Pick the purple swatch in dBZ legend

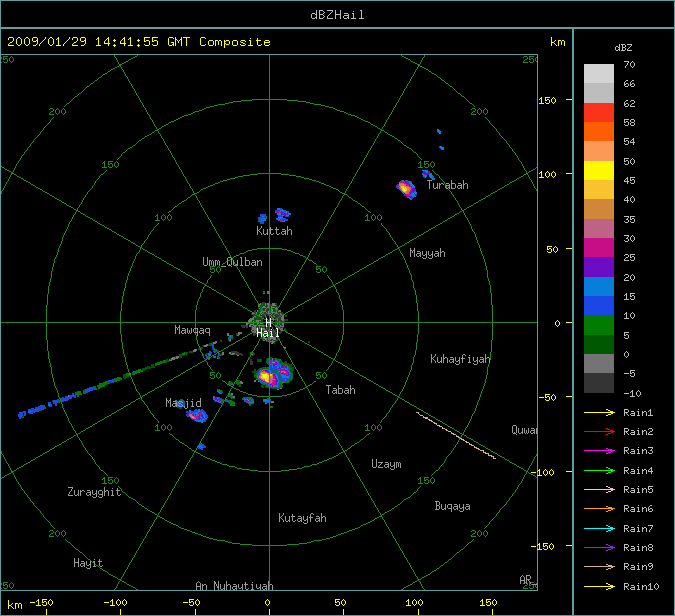(599, 267)
